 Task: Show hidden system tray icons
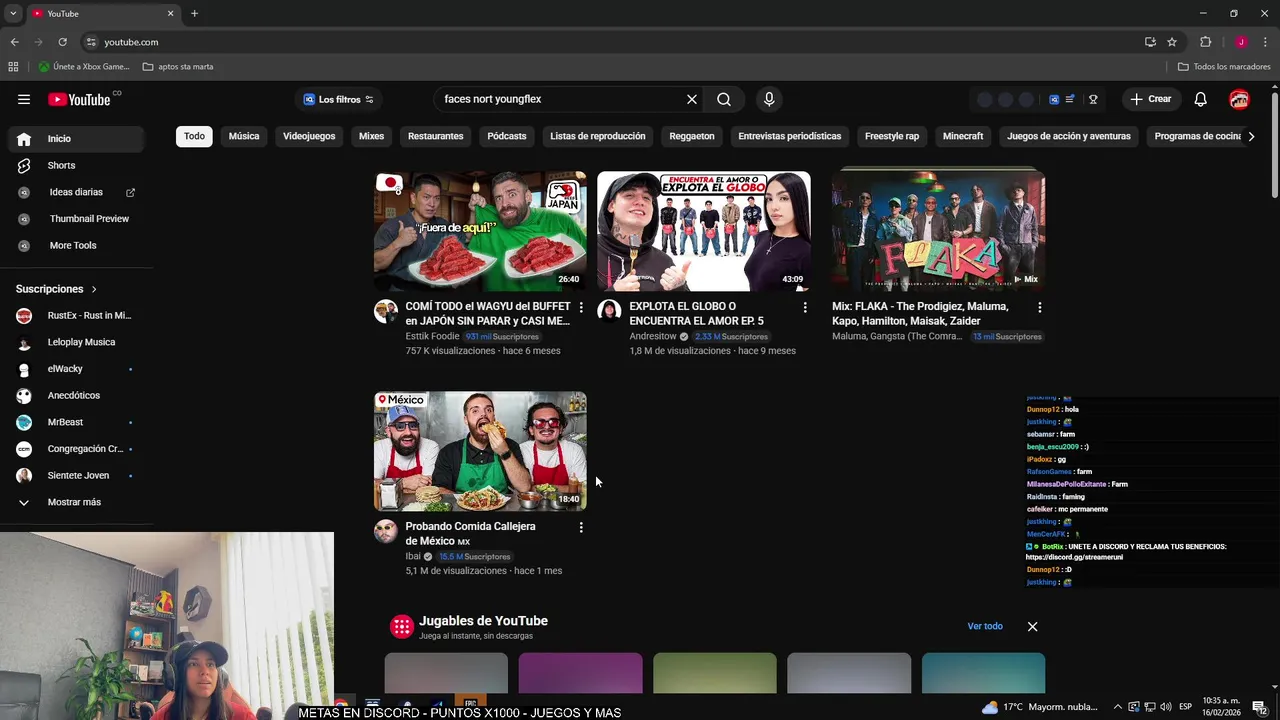point(1117,707)
